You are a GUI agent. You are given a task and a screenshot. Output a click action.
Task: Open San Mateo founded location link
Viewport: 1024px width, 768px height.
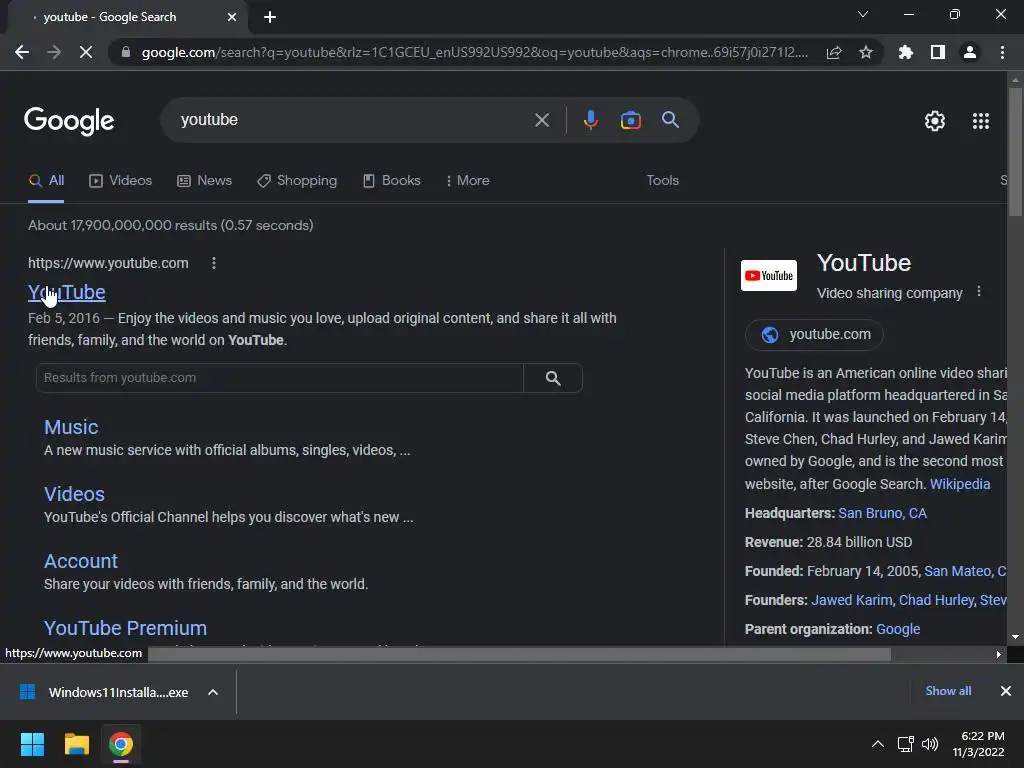tap(965, 571)
